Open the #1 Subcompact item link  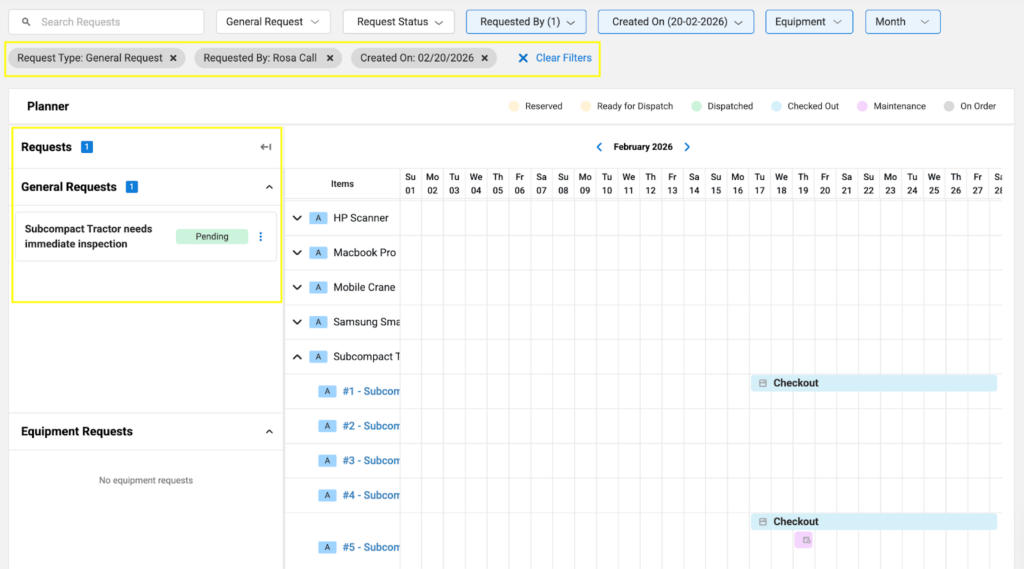(370, 392)
